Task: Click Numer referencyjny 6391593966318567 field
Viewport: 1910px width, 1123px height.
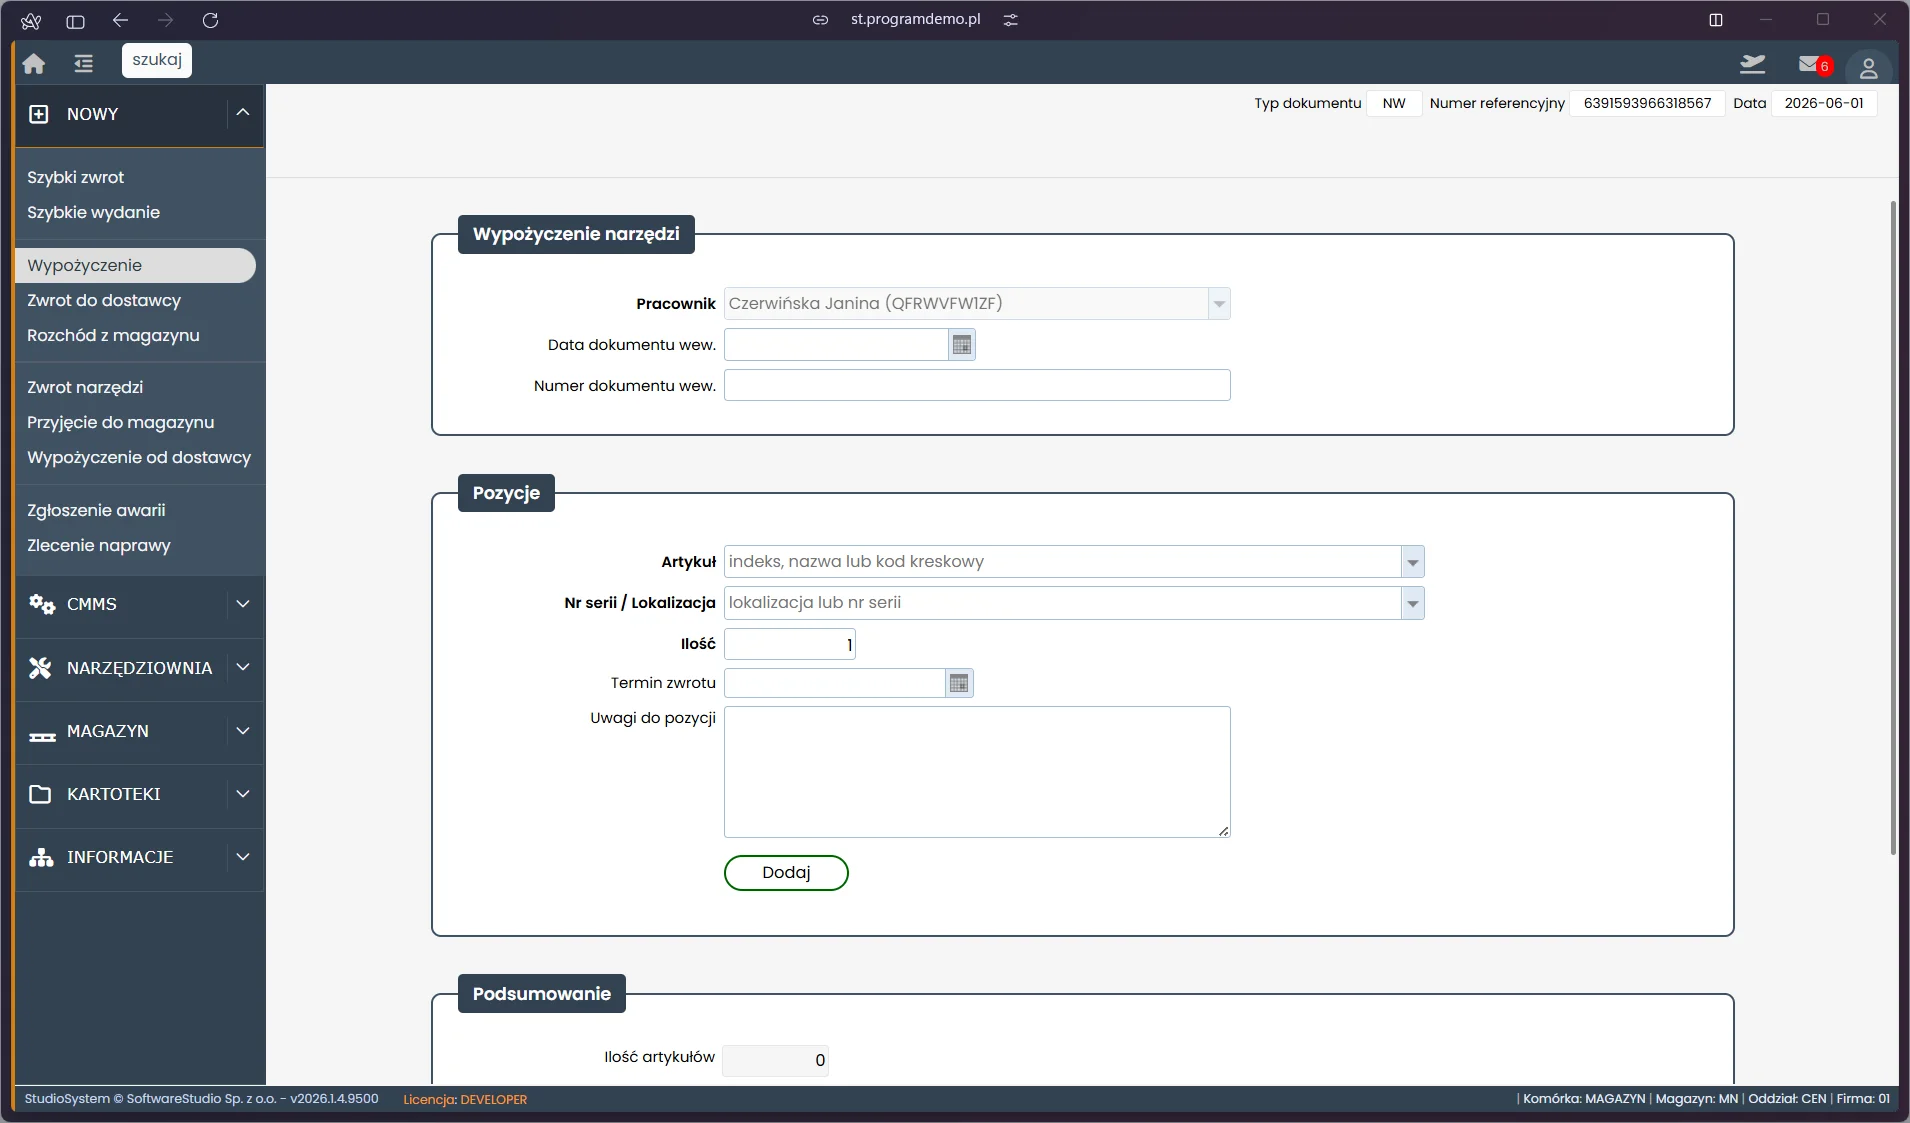Action: click(1647, 103)
